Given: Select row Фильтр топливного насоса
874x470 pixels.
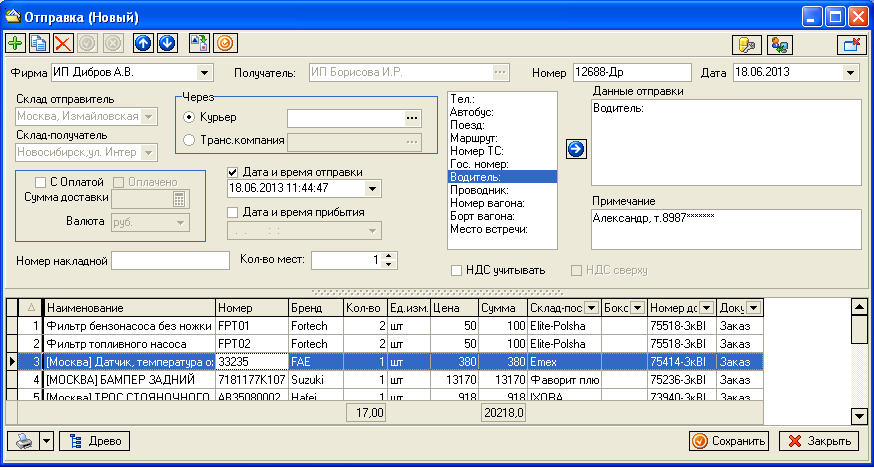Looking at the screenshot, I should pos(390,344).
